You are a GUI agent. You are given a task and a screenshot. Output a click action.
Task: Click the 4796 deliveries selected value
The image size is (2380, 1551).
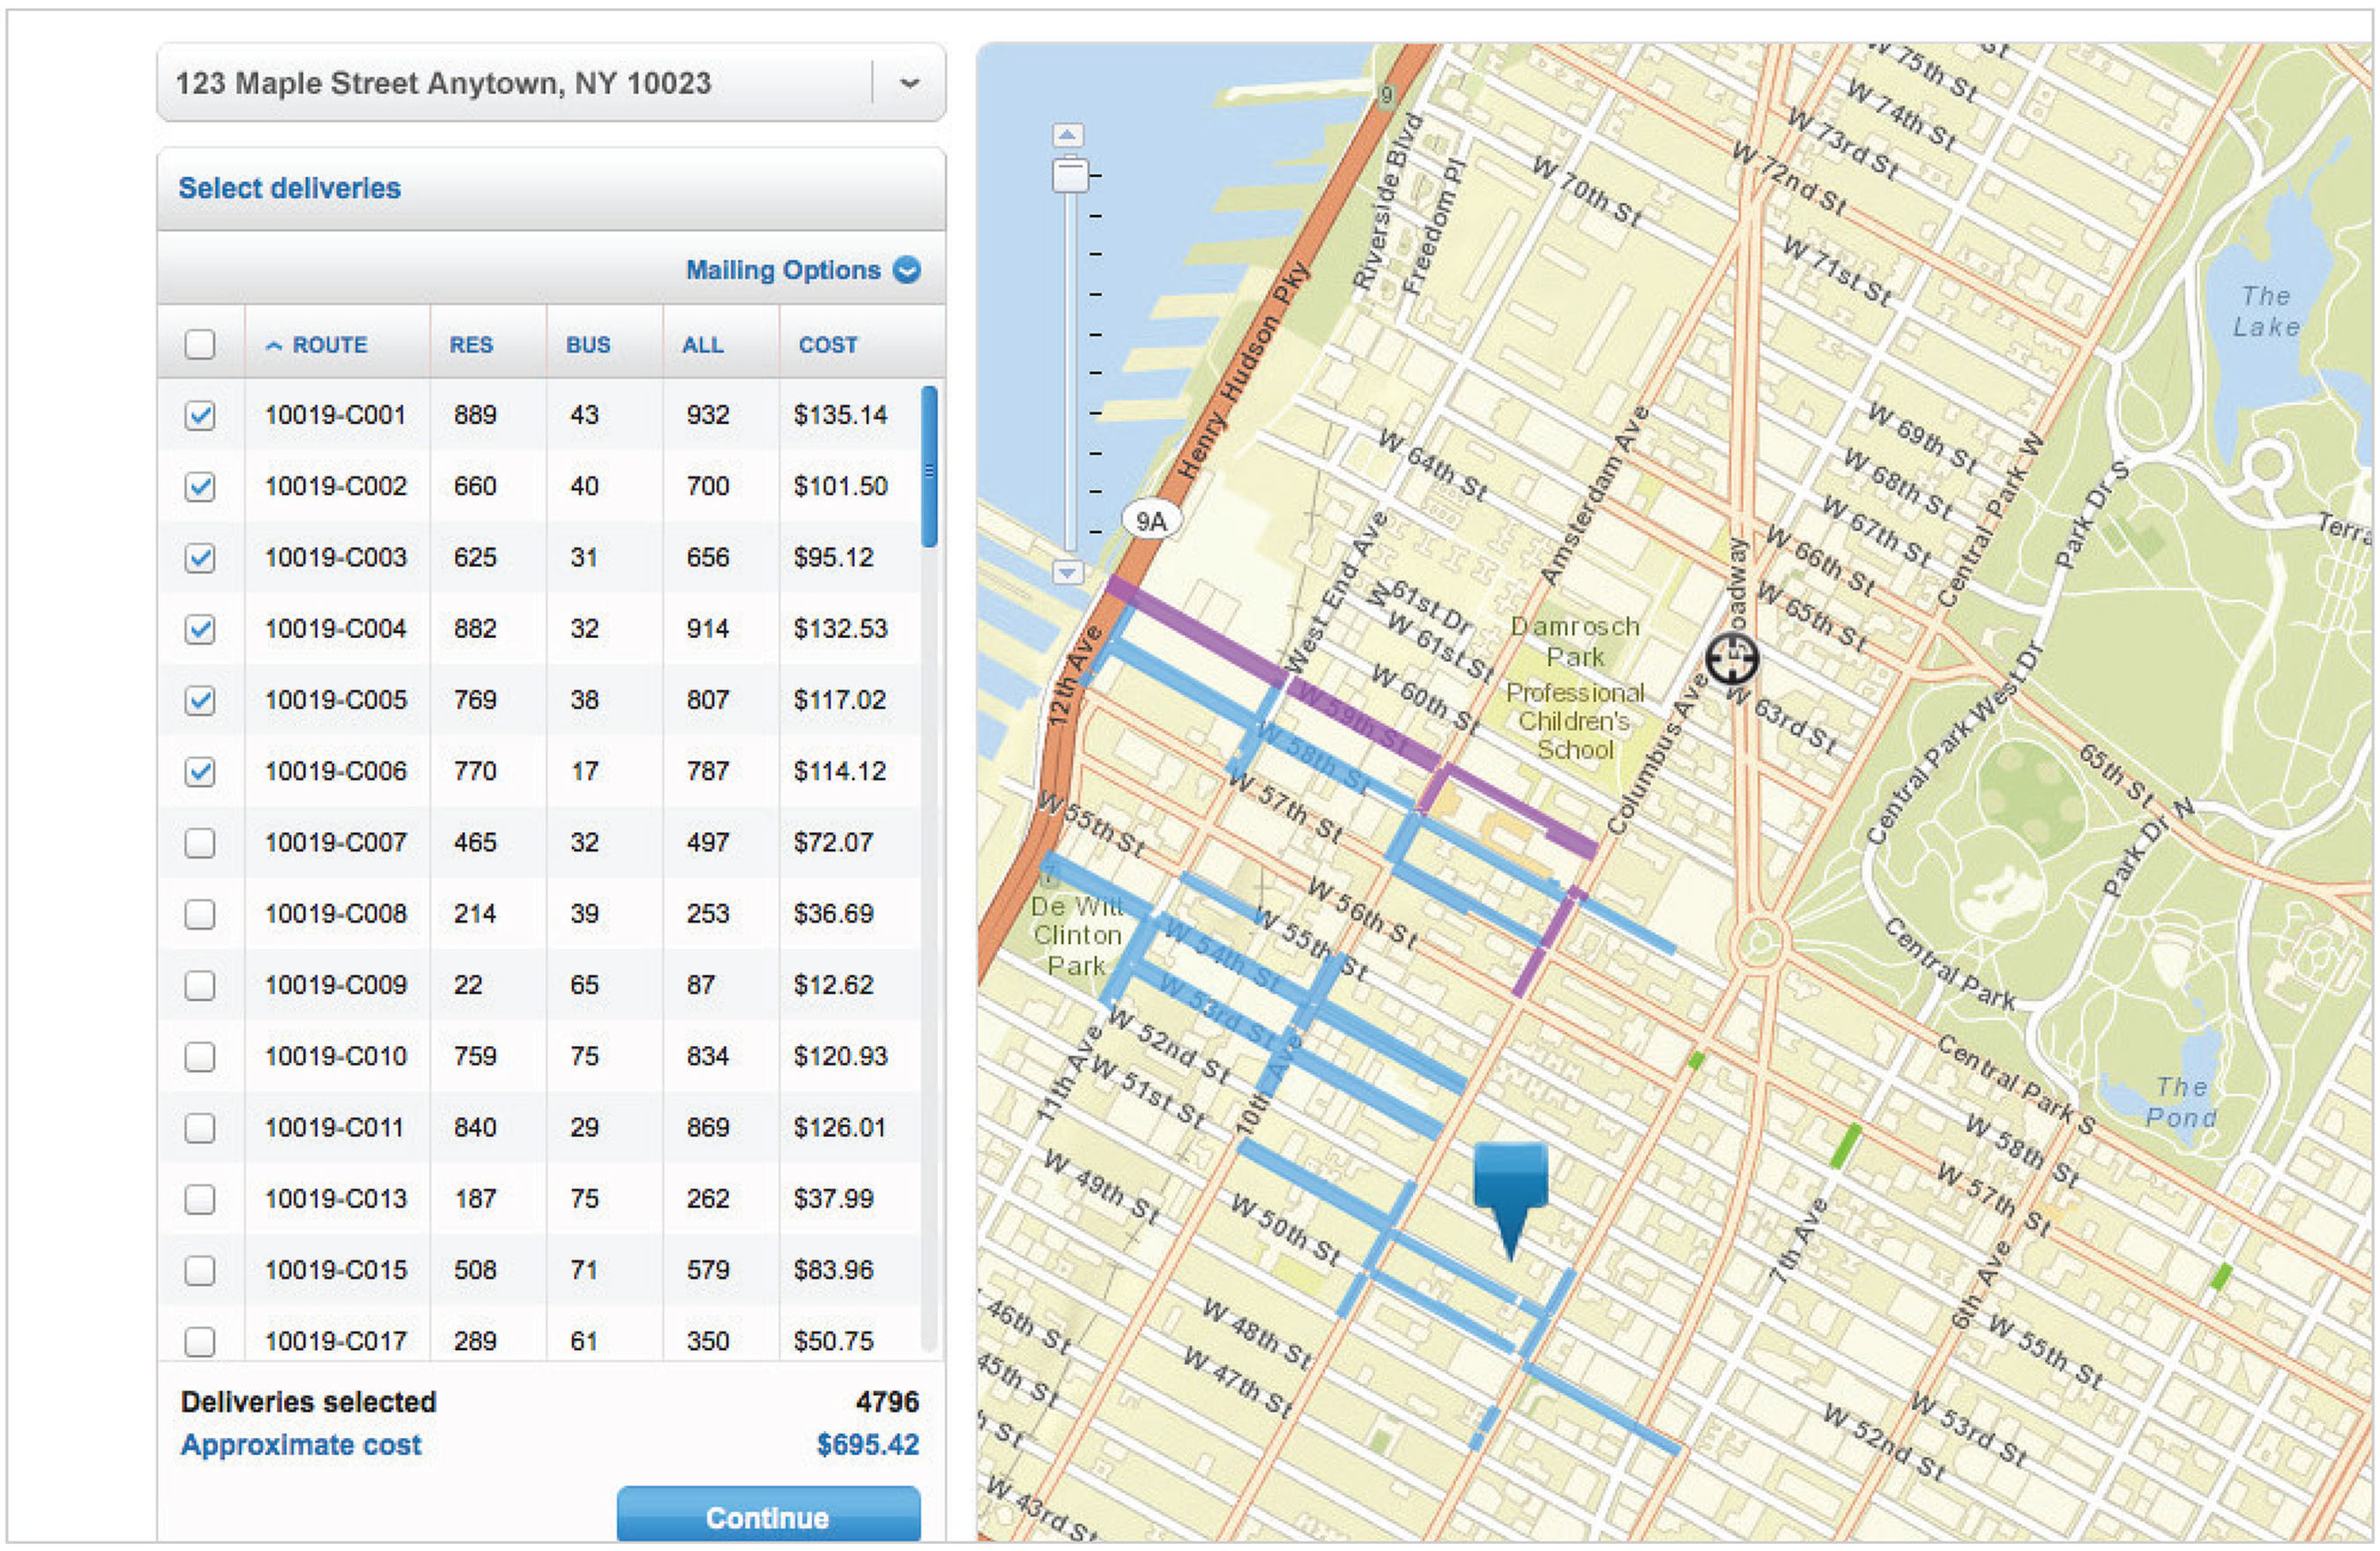(887, 1402)
